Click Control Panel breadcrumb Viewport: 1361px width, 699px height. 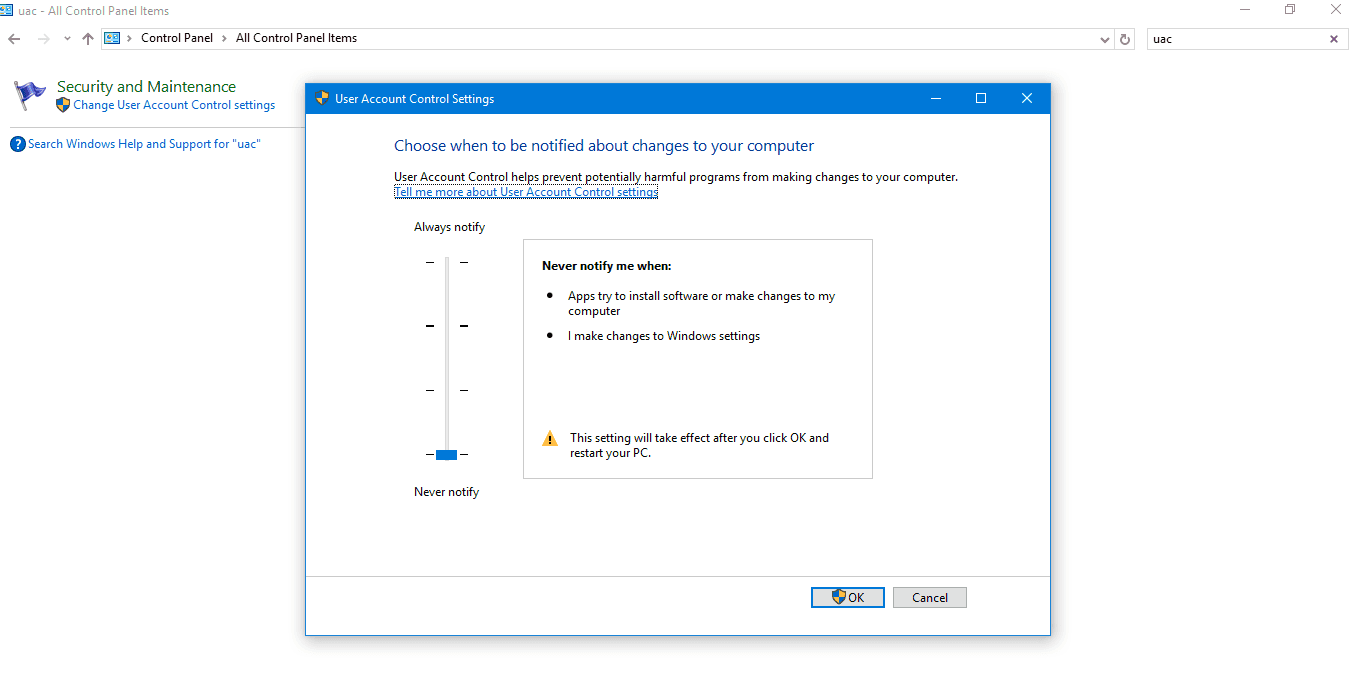[x=177, y=38]
